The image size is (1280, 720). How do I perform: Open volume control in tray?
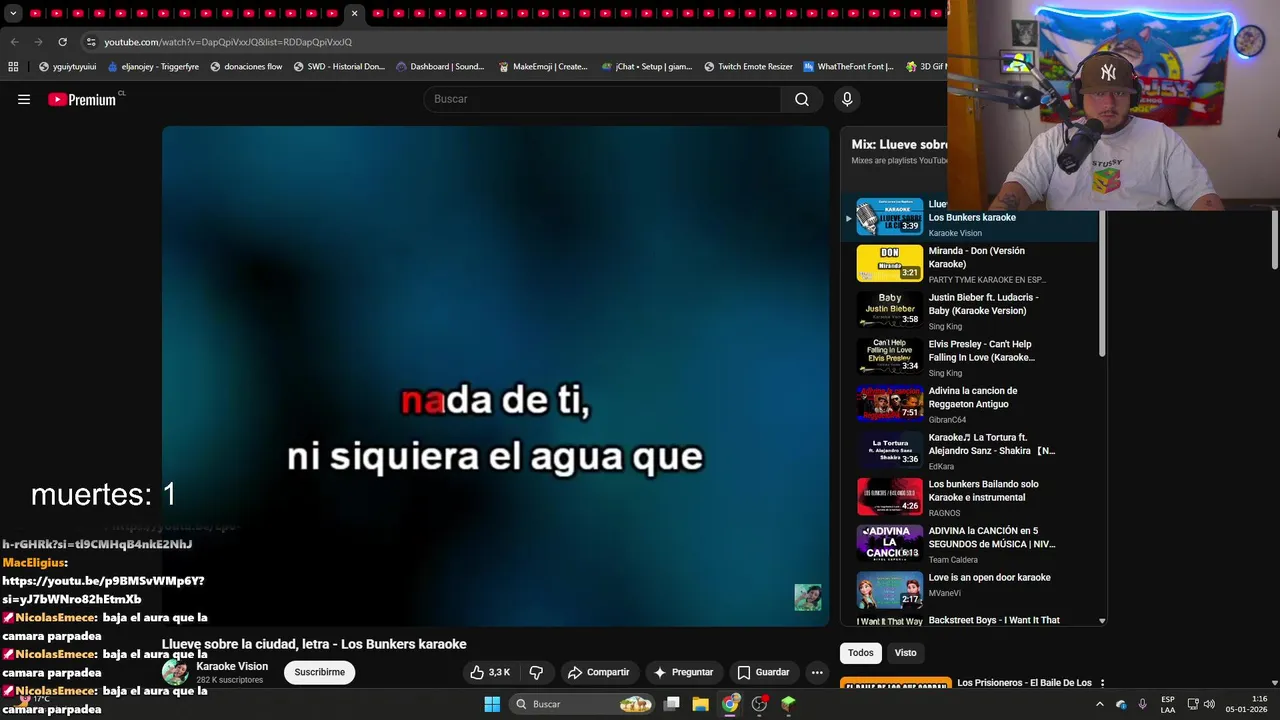[x=1209, y=704]
